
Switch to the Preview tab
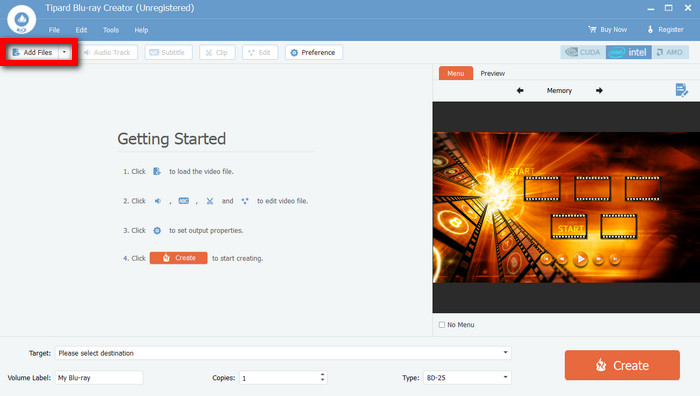click(x=492, y=73)
